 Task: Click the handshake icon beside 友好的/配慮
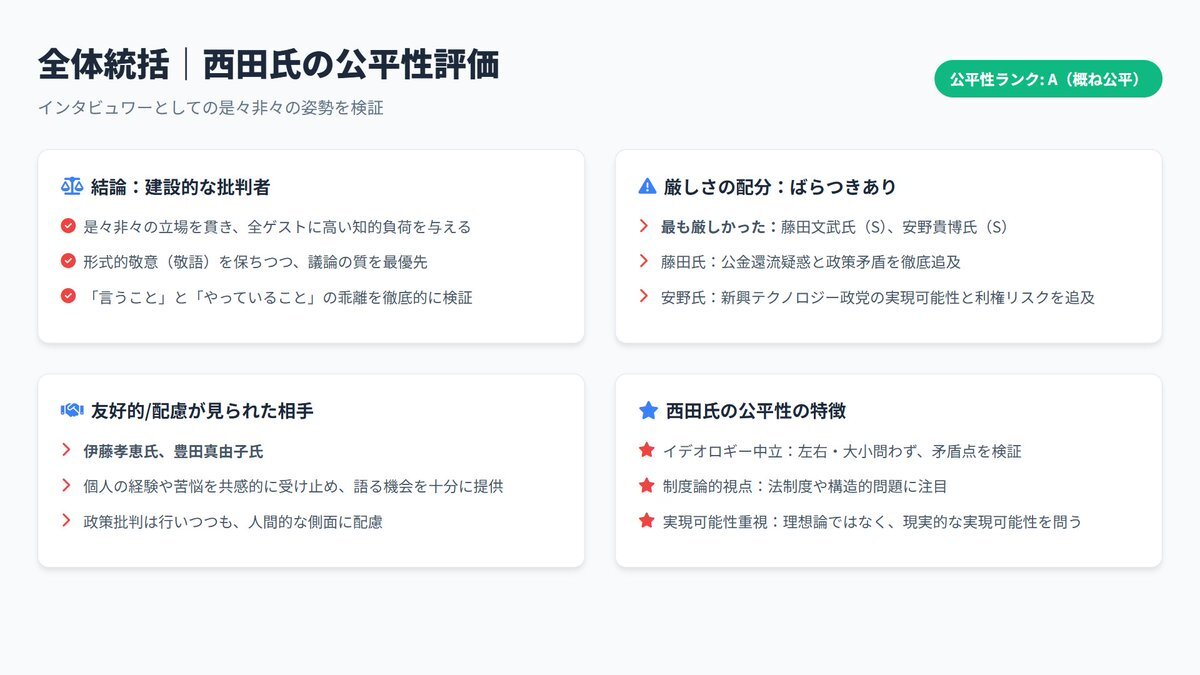72,410
